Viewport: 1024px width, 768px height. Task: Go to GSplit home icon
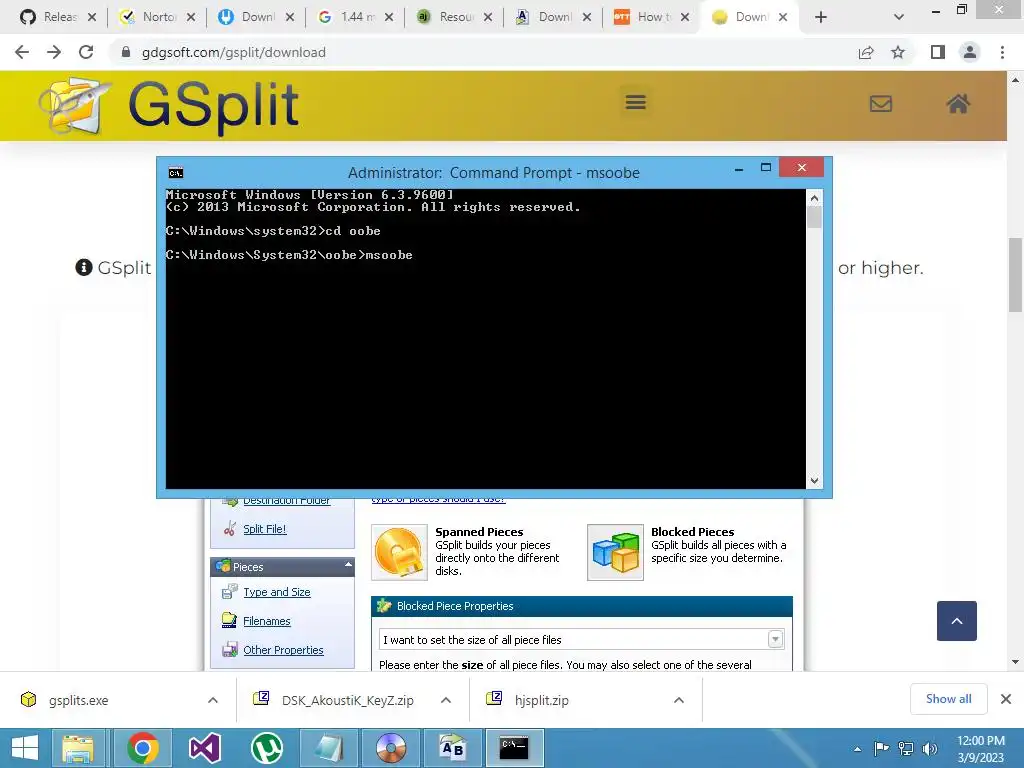tap(958, 103)
